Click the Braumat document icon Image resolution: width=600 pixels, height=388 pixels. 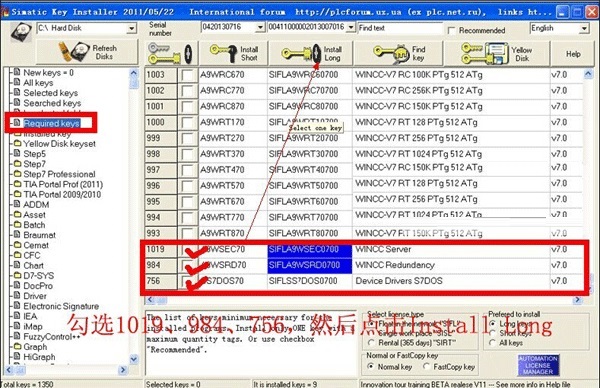click(x=17, y=235)
